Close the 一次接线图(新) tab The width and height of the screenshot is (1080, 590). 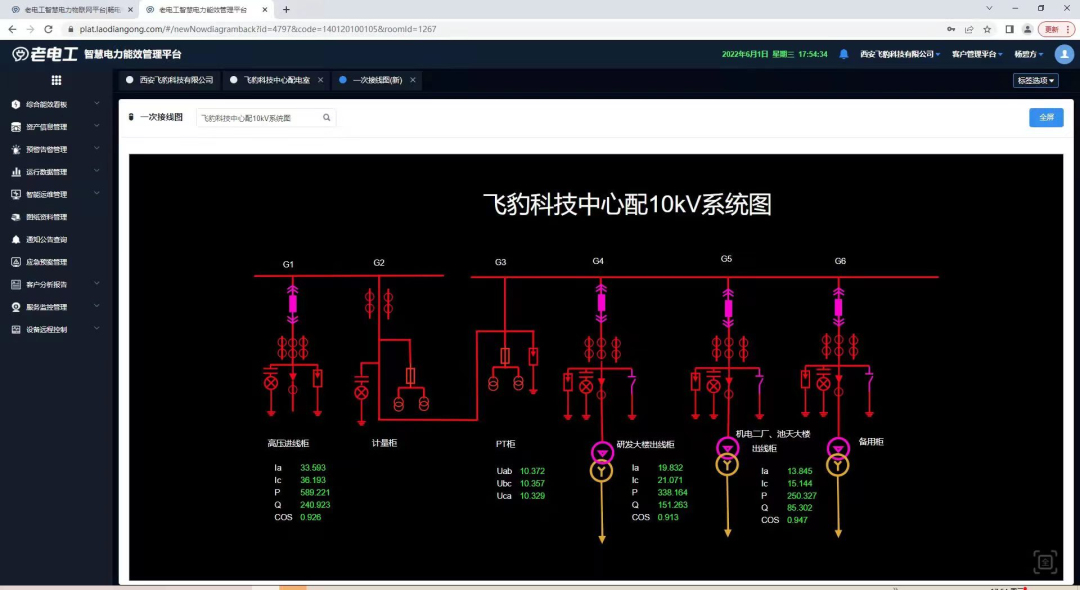[413, 81]
